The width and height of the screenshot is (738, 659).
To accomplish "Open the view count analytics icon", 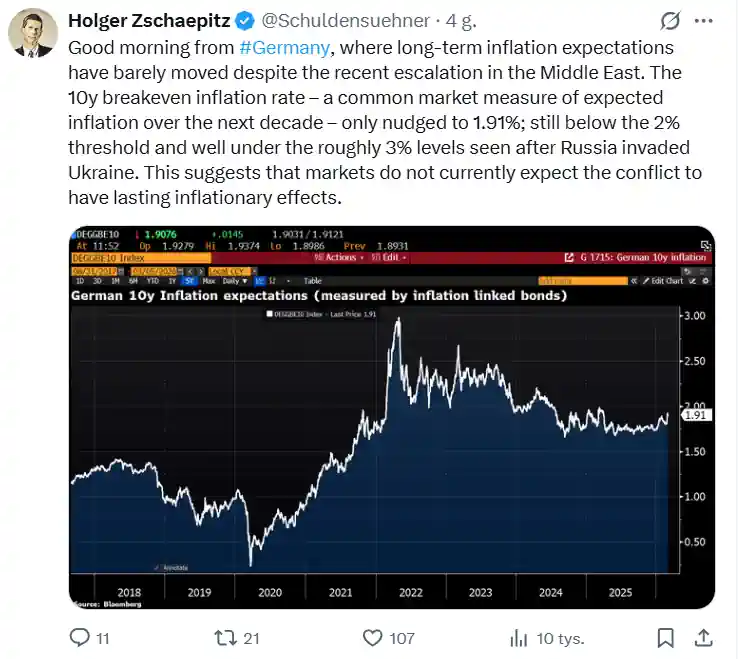I will point(519,637).
